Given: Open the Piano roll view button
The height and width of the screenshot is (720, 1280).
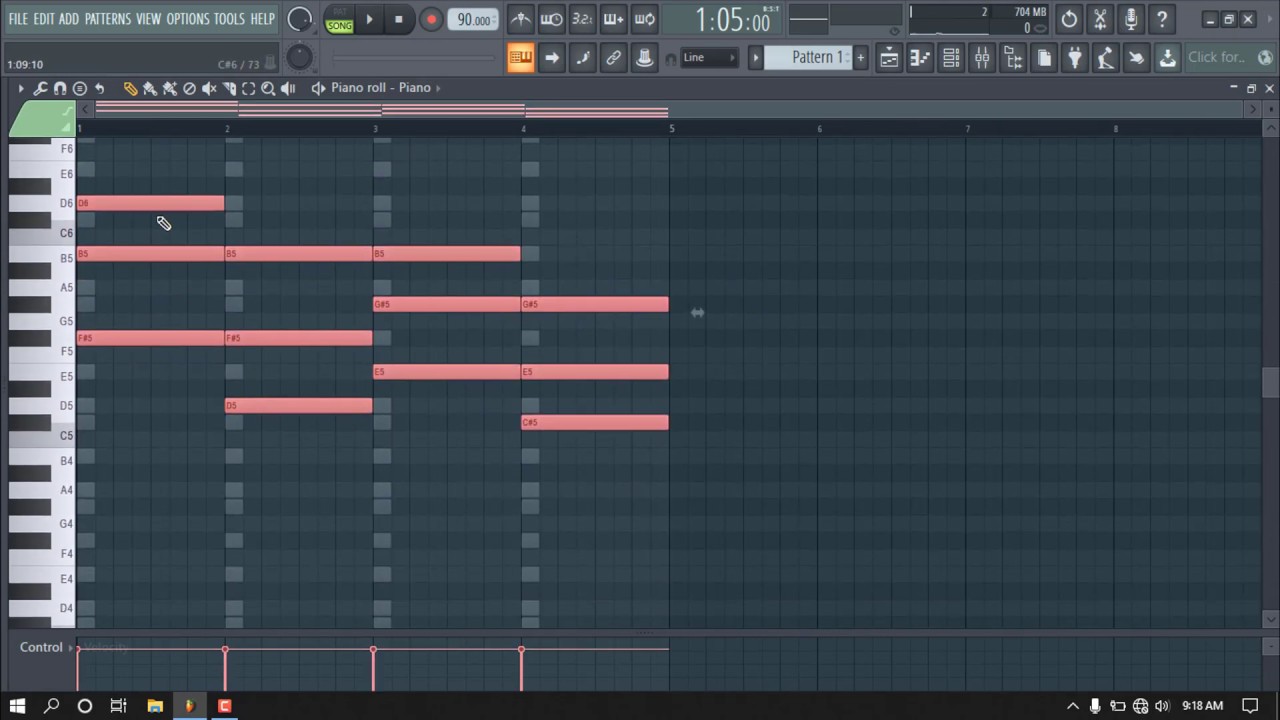Looking at the screenshot, I should [x=920, y=57].
